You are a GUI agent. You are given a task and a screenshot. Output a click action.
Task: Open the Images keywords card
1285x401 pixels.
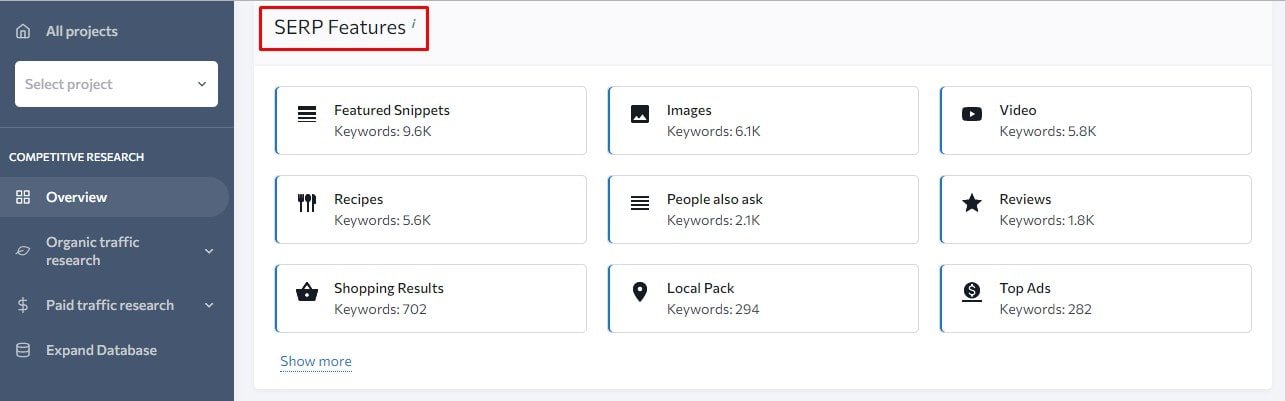[763, 120]
